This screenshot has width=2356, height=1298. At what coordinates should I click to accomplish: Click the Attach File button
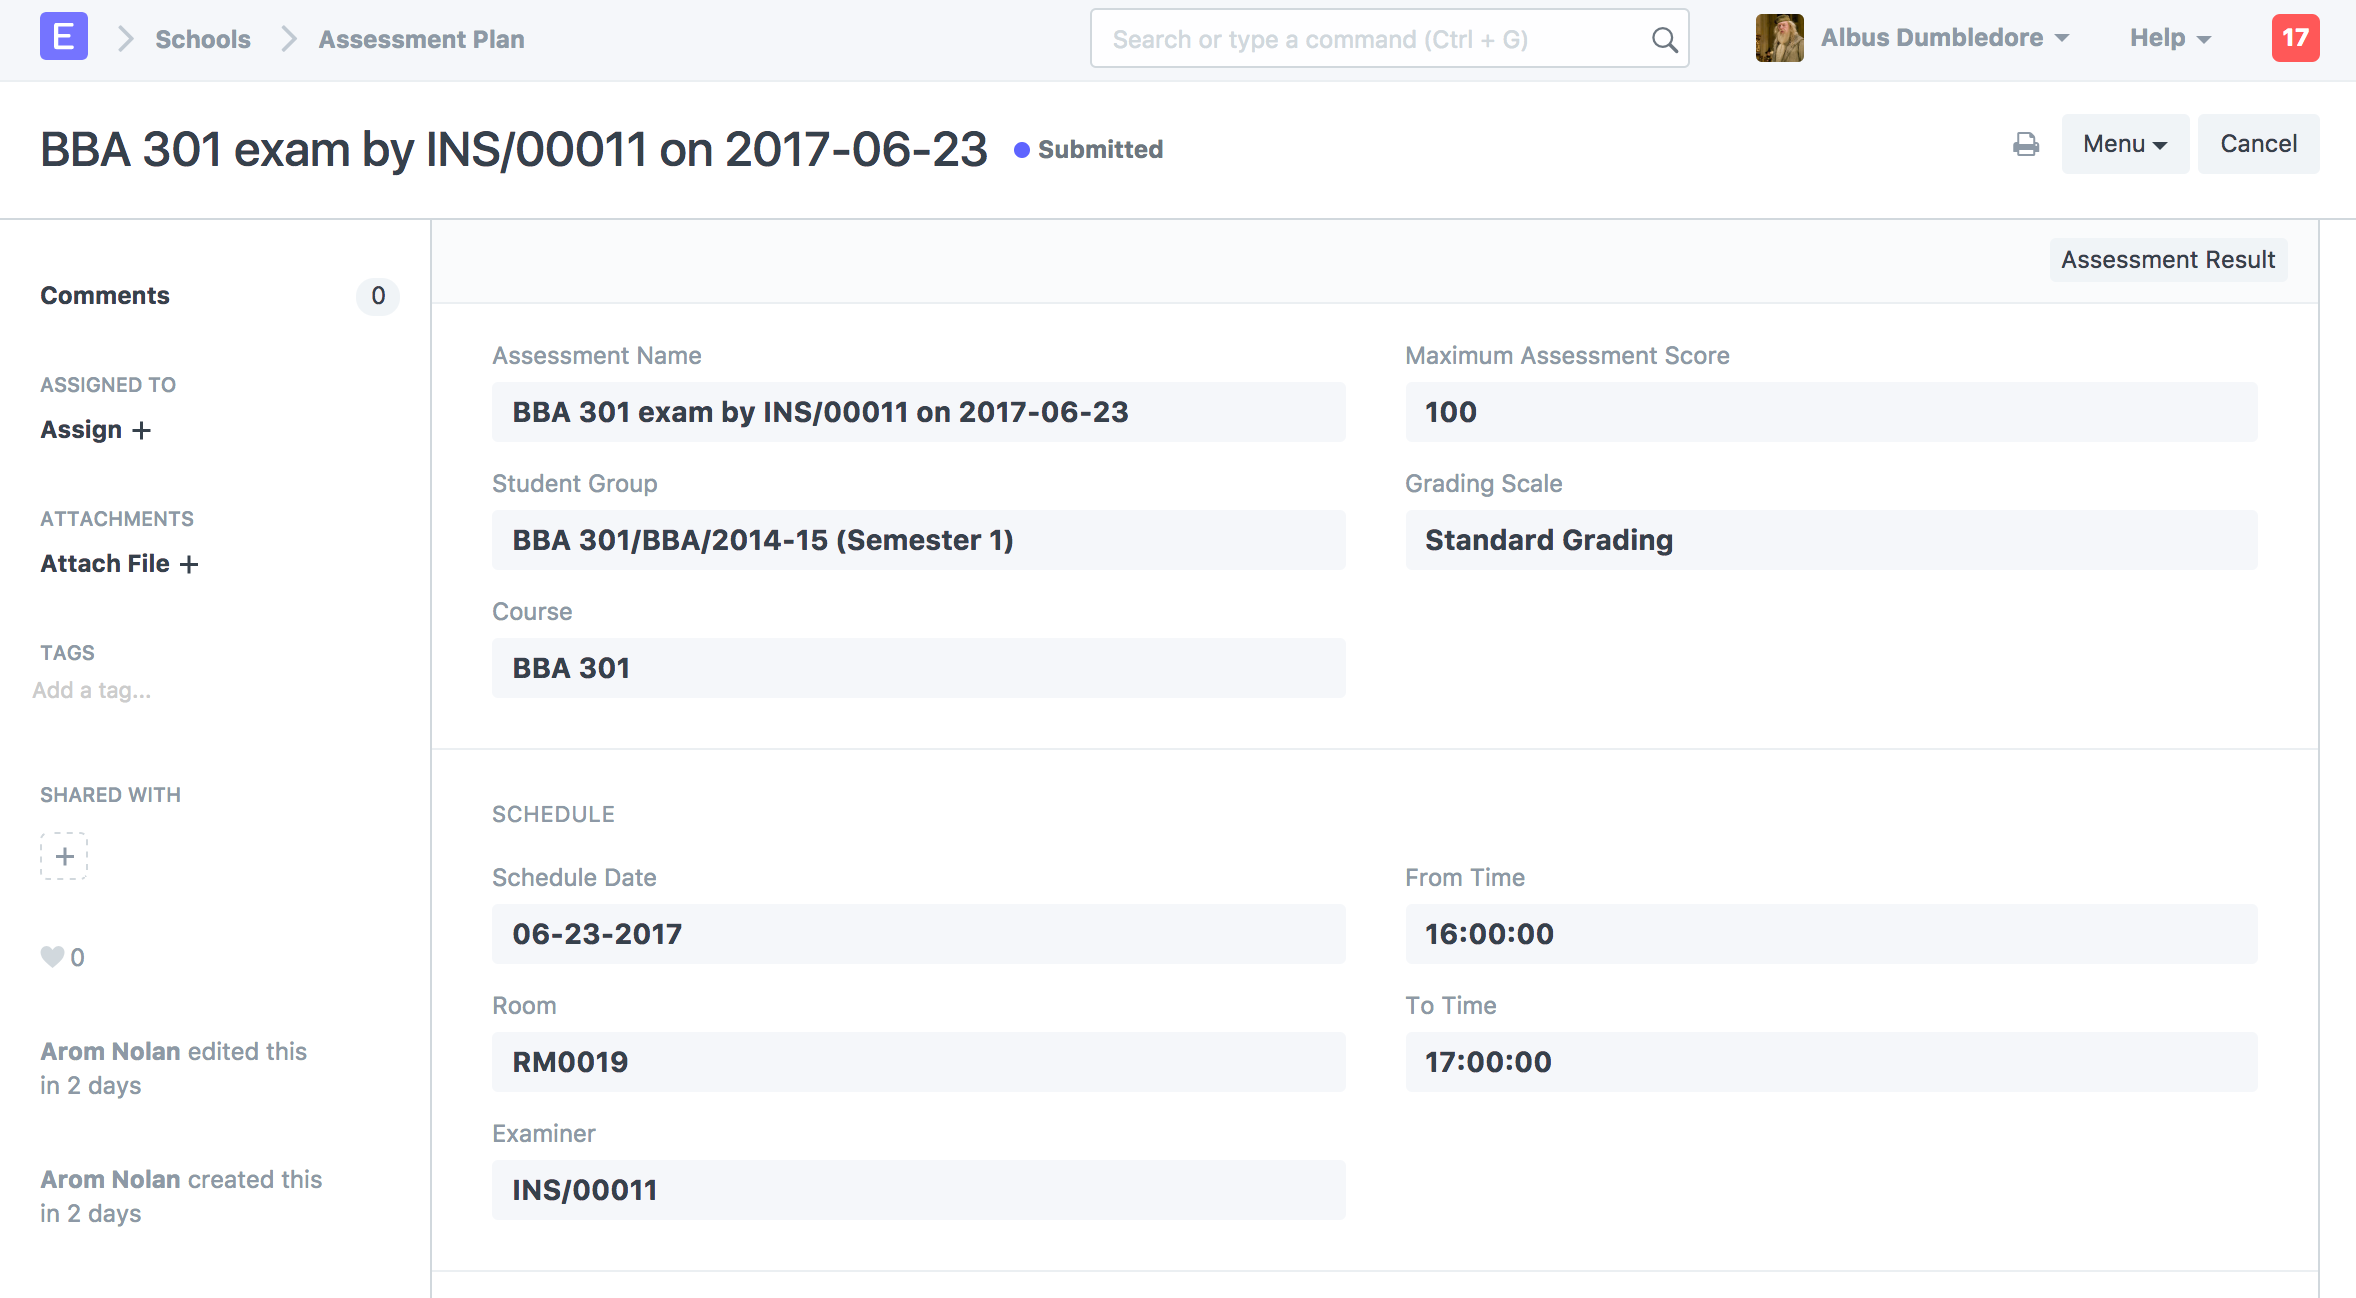point(118,561)
